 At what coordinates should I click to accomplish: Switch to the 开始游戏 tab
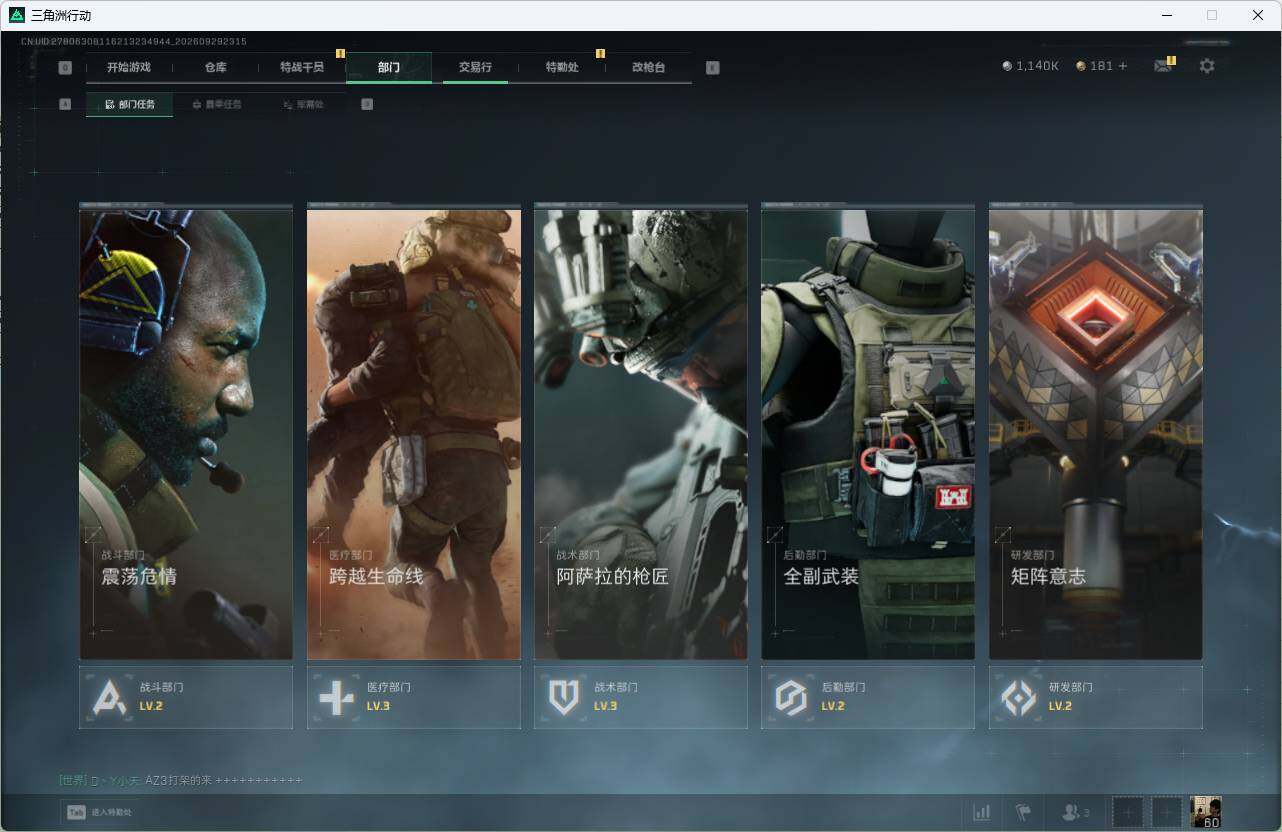coord(129,67)
